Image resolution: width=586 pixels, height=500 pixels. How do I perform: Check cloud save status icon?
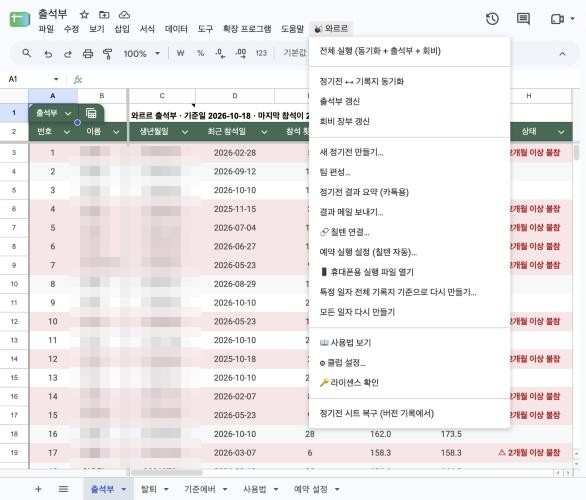point(124,15)
